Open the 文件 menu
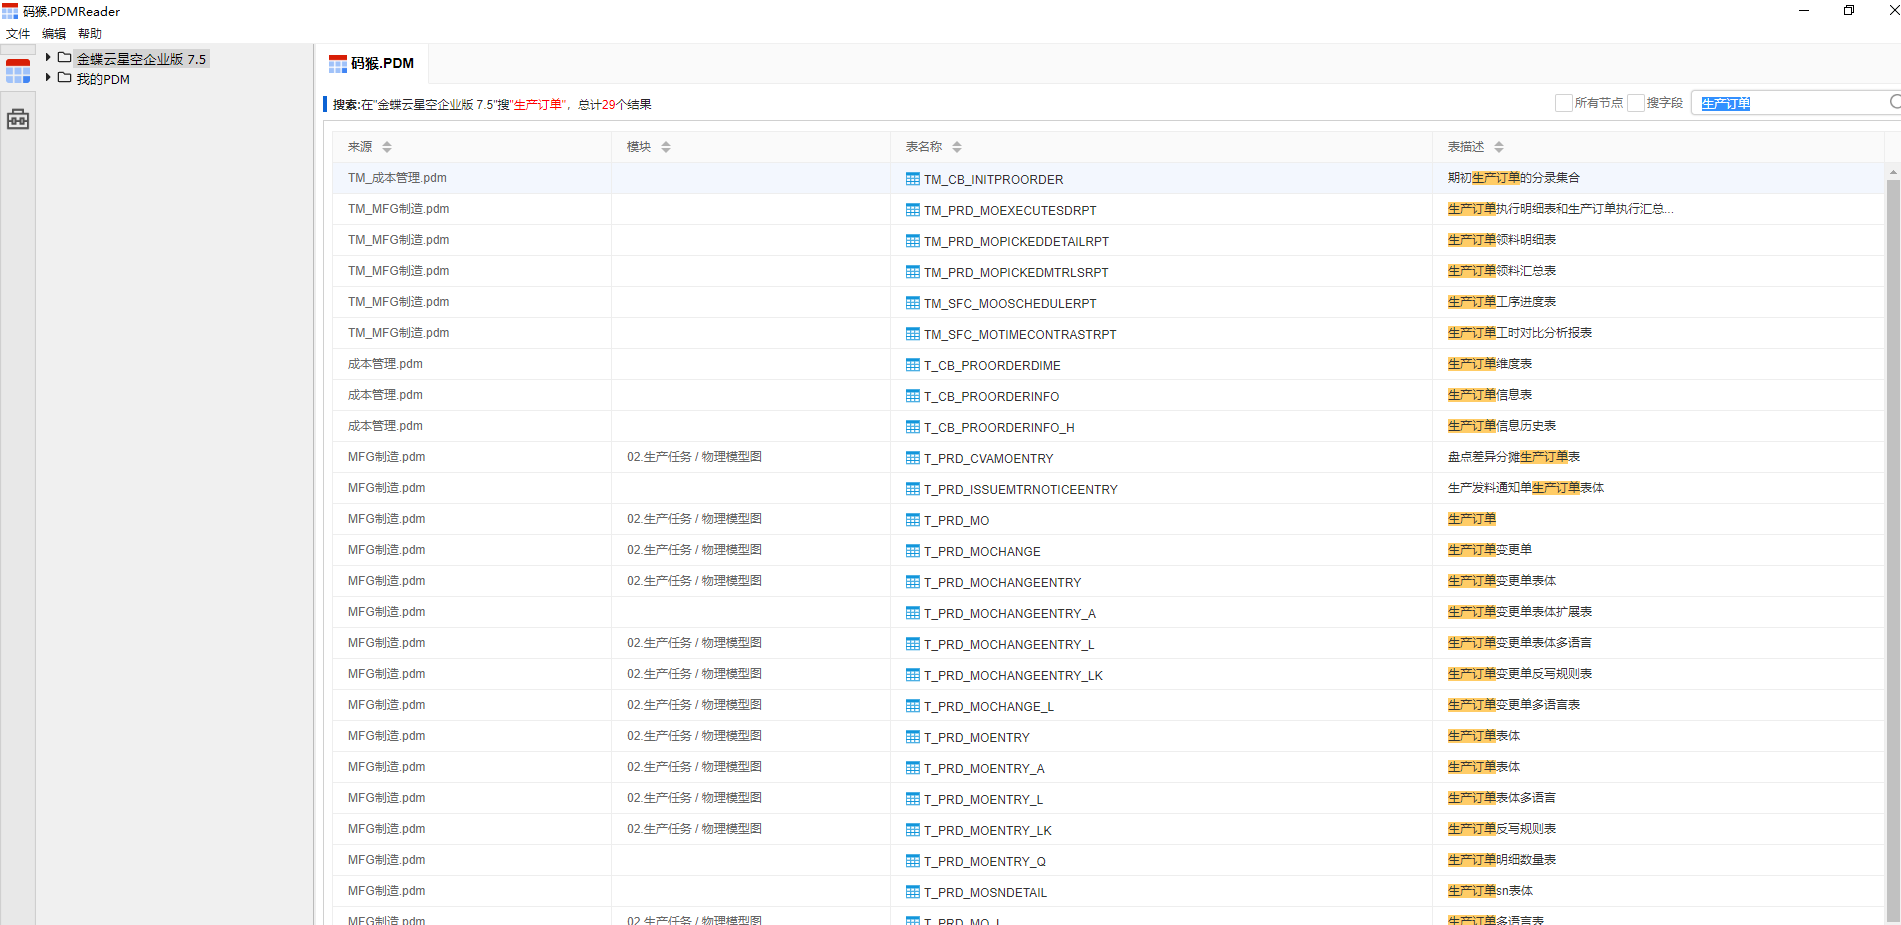Screen dimensions: 1901x925 (x=18, y=33)
